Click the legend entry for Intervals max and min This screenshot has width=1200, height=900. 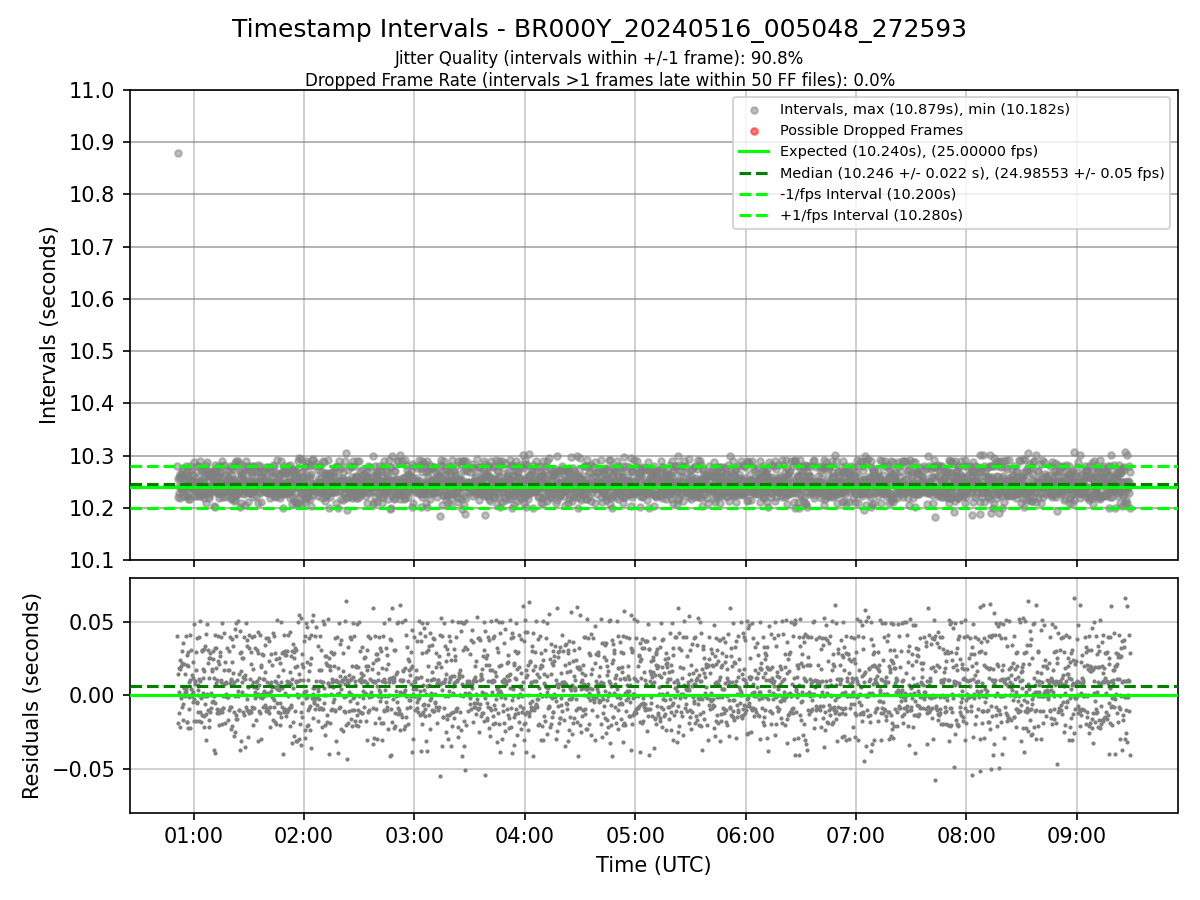coord(925,109)
